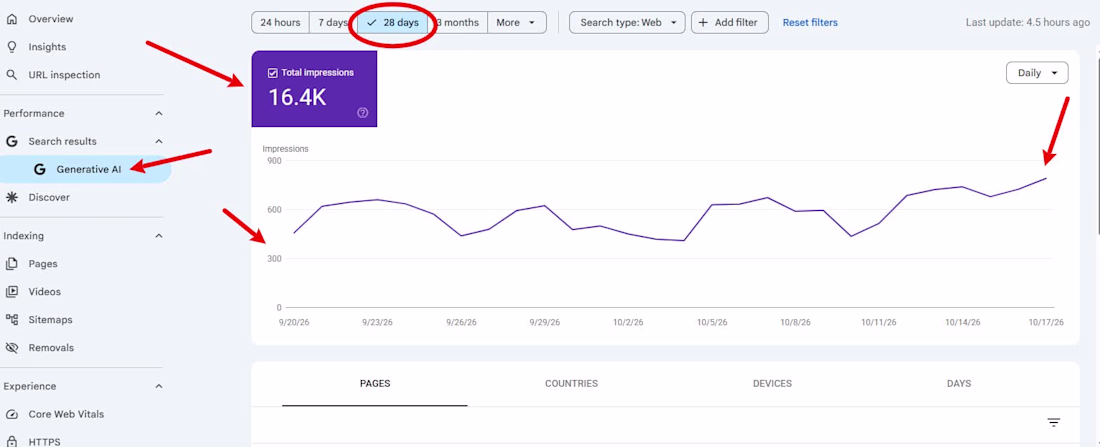Click the Google G icon beside Generative AI
Screen dimensions: 1100x447
39,169
